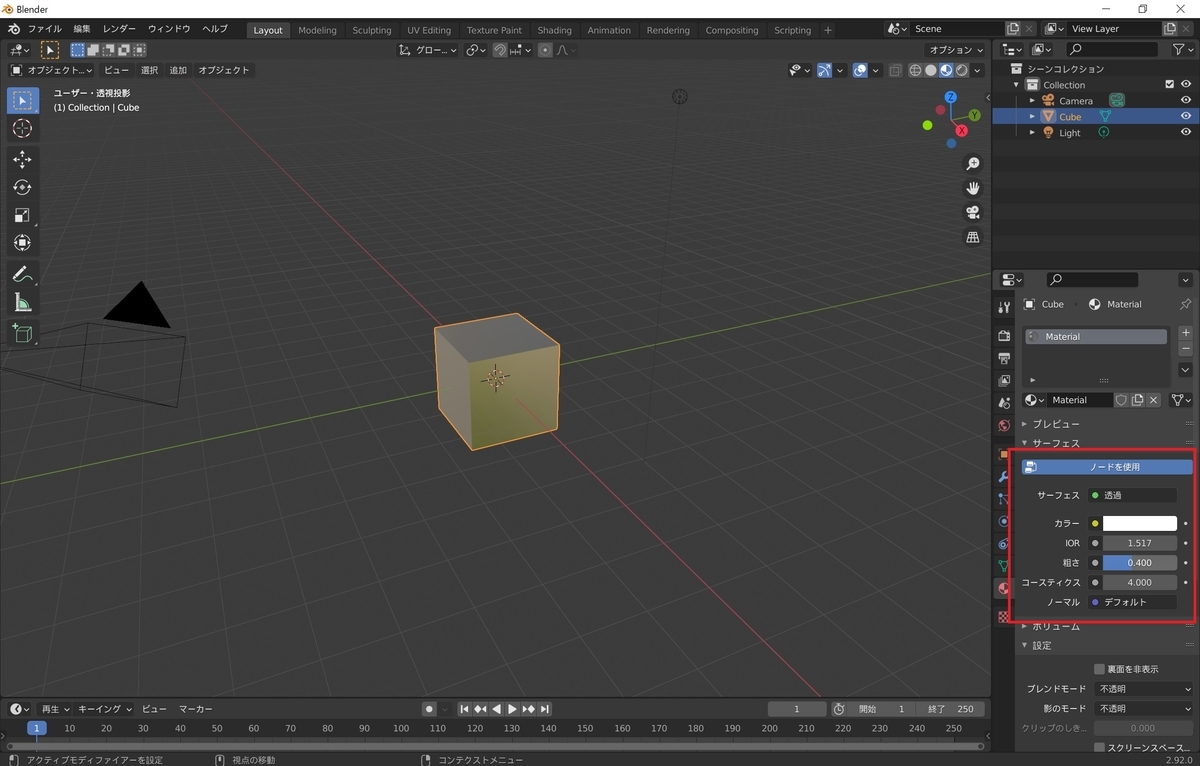This screenshot has height=766, width=1200.
Task: Hide Cube in viewport via eye icon
Action: pyautogui.click(x=1186, y=117)
